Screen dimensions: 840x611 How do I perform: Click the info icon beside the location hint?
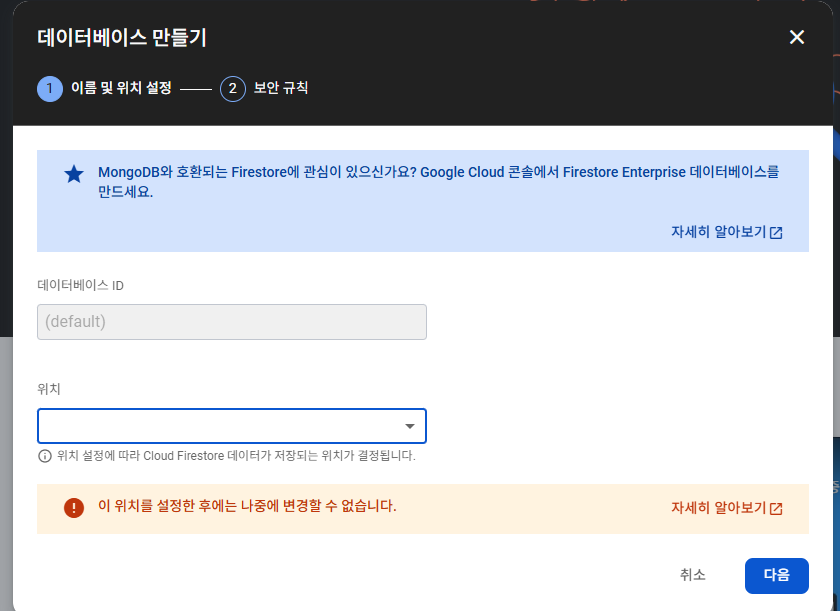(x=44, y=456)
